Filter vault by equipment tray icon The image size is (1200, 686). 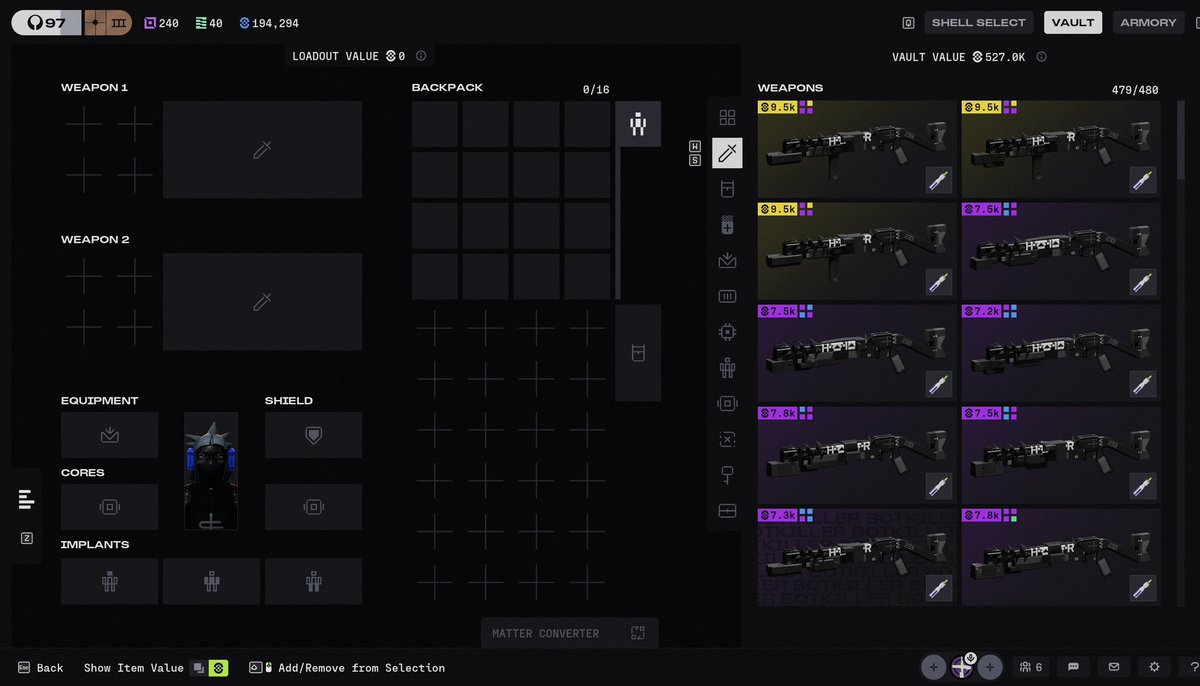coord(727,261)
